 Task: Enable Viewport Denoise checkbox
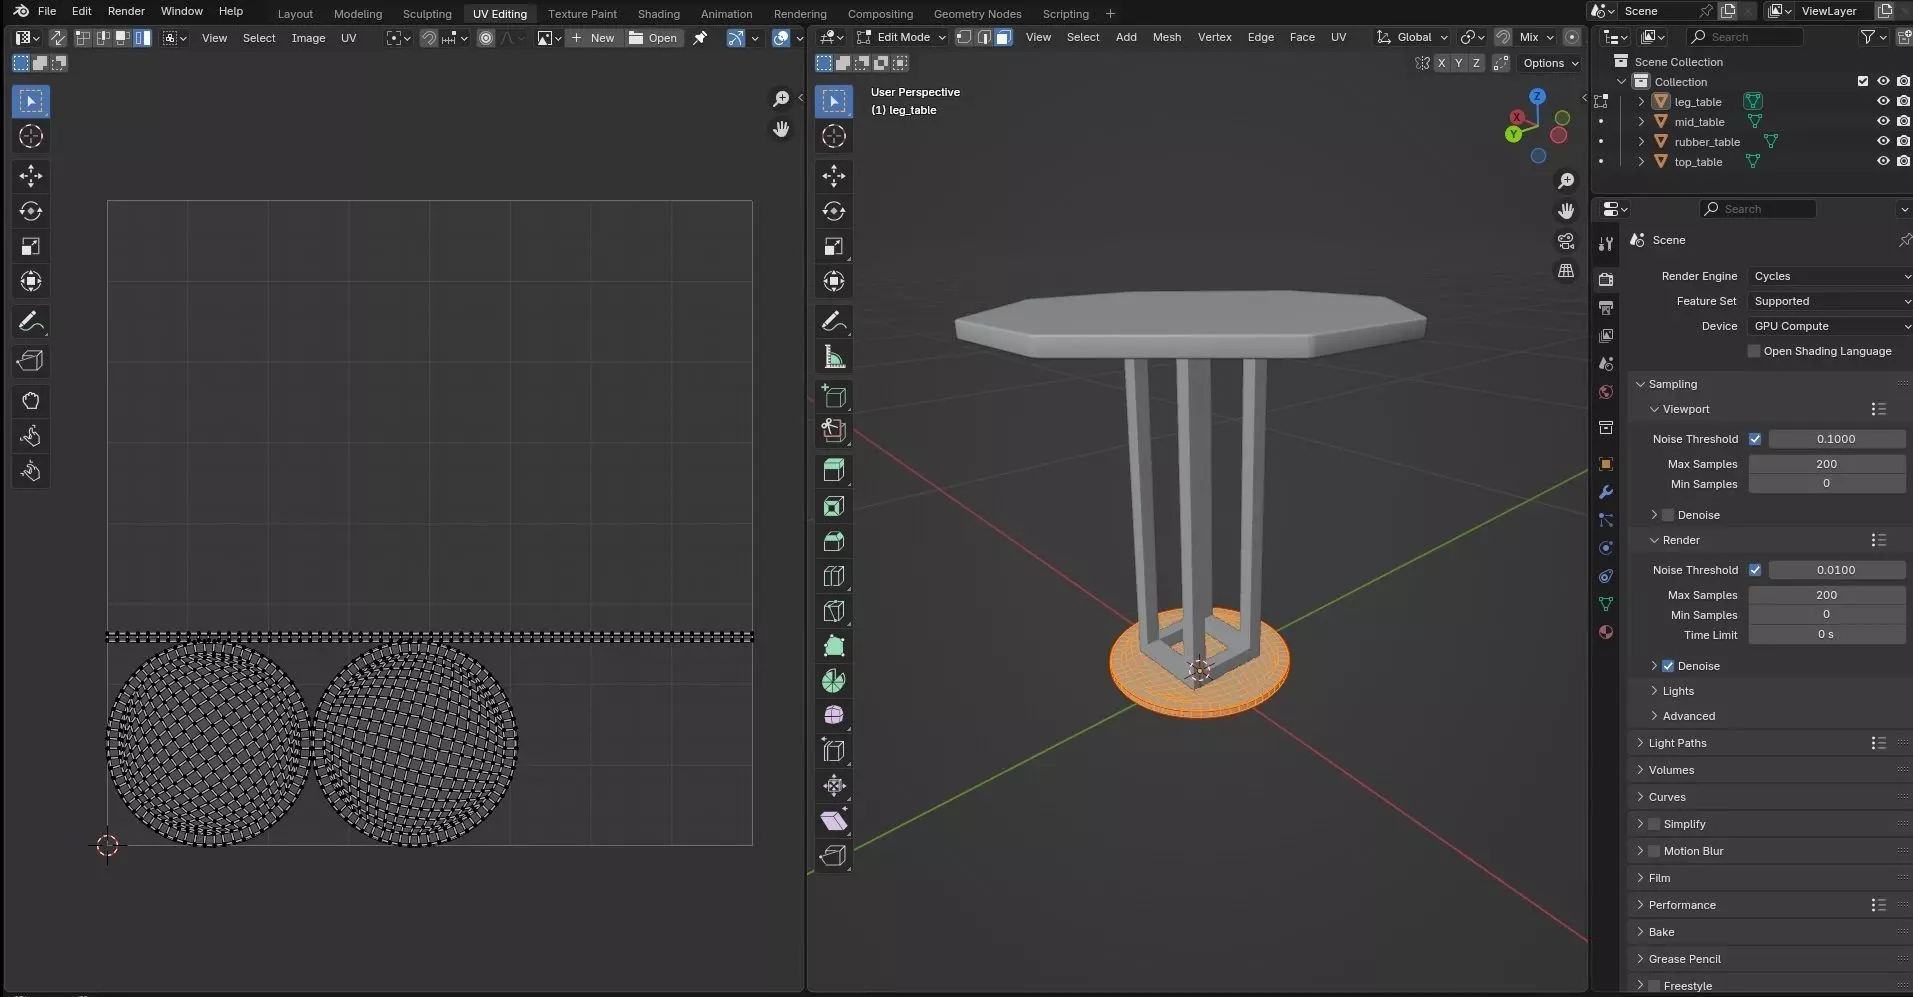[x=1668, y=515]
